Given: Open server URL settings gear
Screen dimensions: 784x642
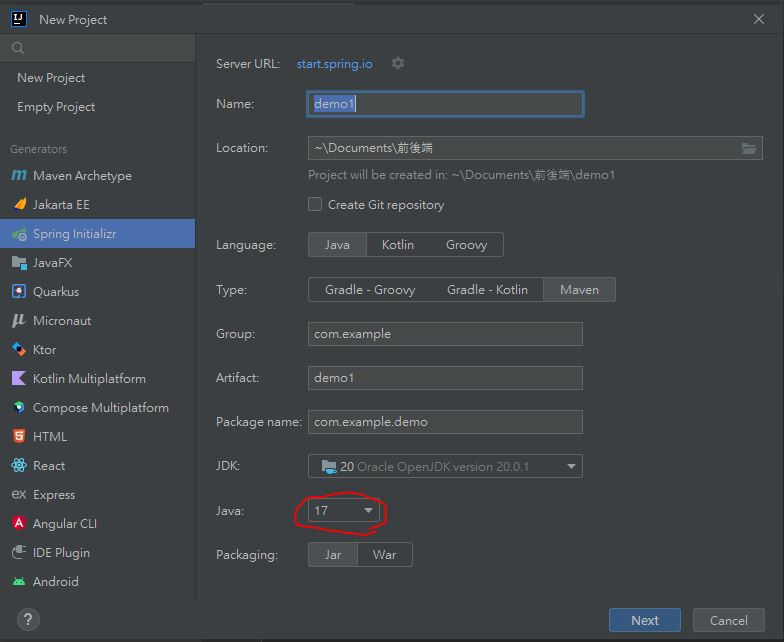Looking at the screenshot, I should tap(398, 64).
